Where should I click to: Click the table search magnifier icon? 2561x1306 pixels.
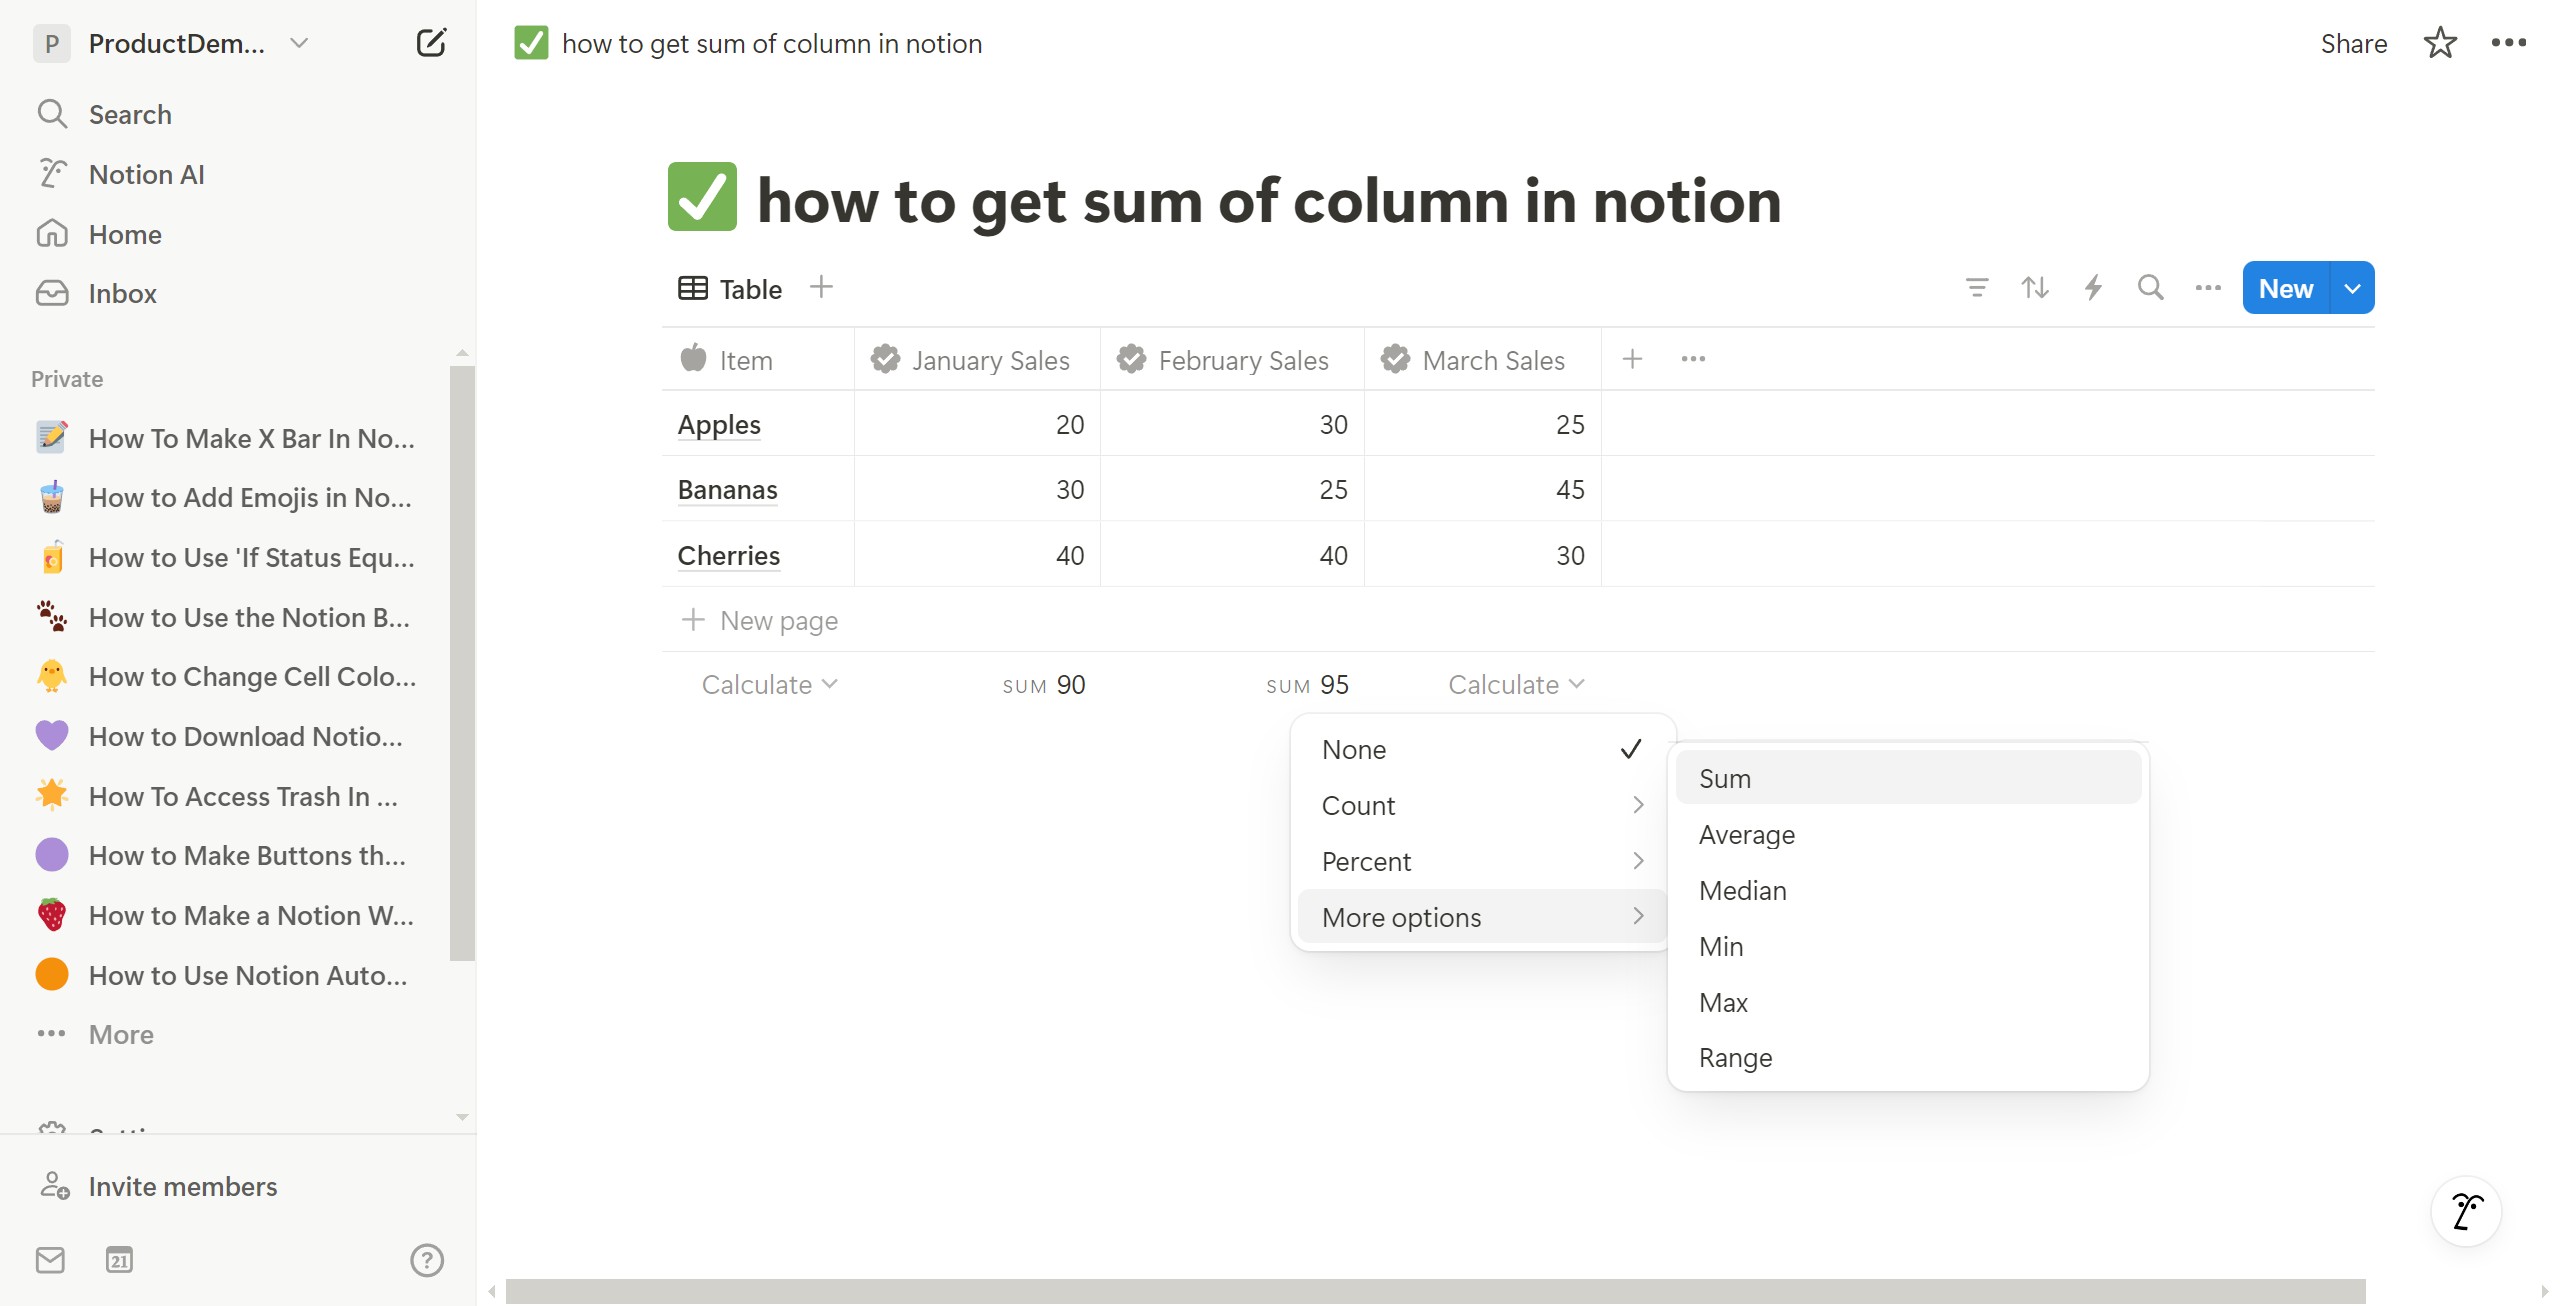click(2150, 288)
